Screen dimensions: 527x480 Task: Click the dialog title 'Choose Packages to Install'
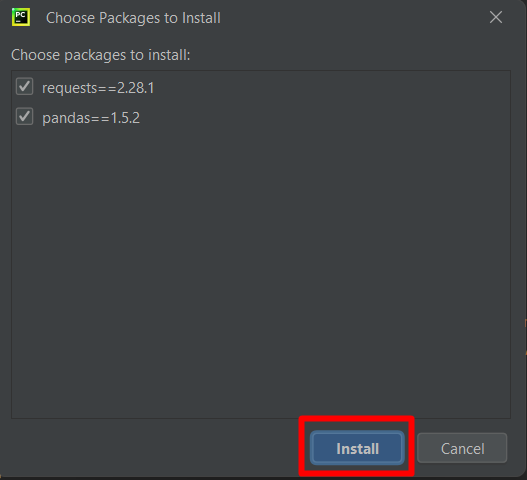pos(133,18)
